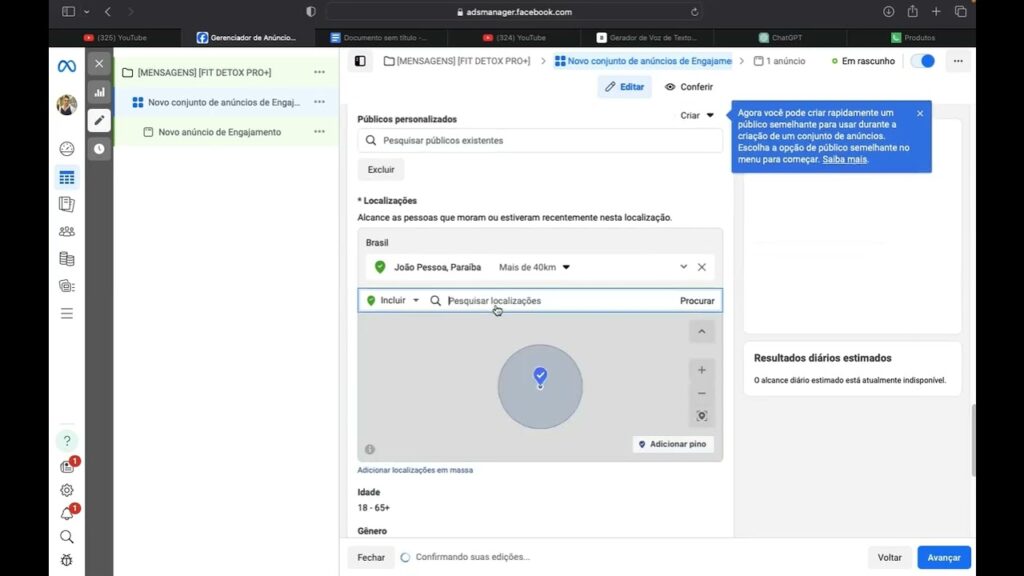Image resolution: width=1024 pixels, height=576 pixels.
Task: Click Adicionar localizações em massa link
Action: click(x=415, y=470)
